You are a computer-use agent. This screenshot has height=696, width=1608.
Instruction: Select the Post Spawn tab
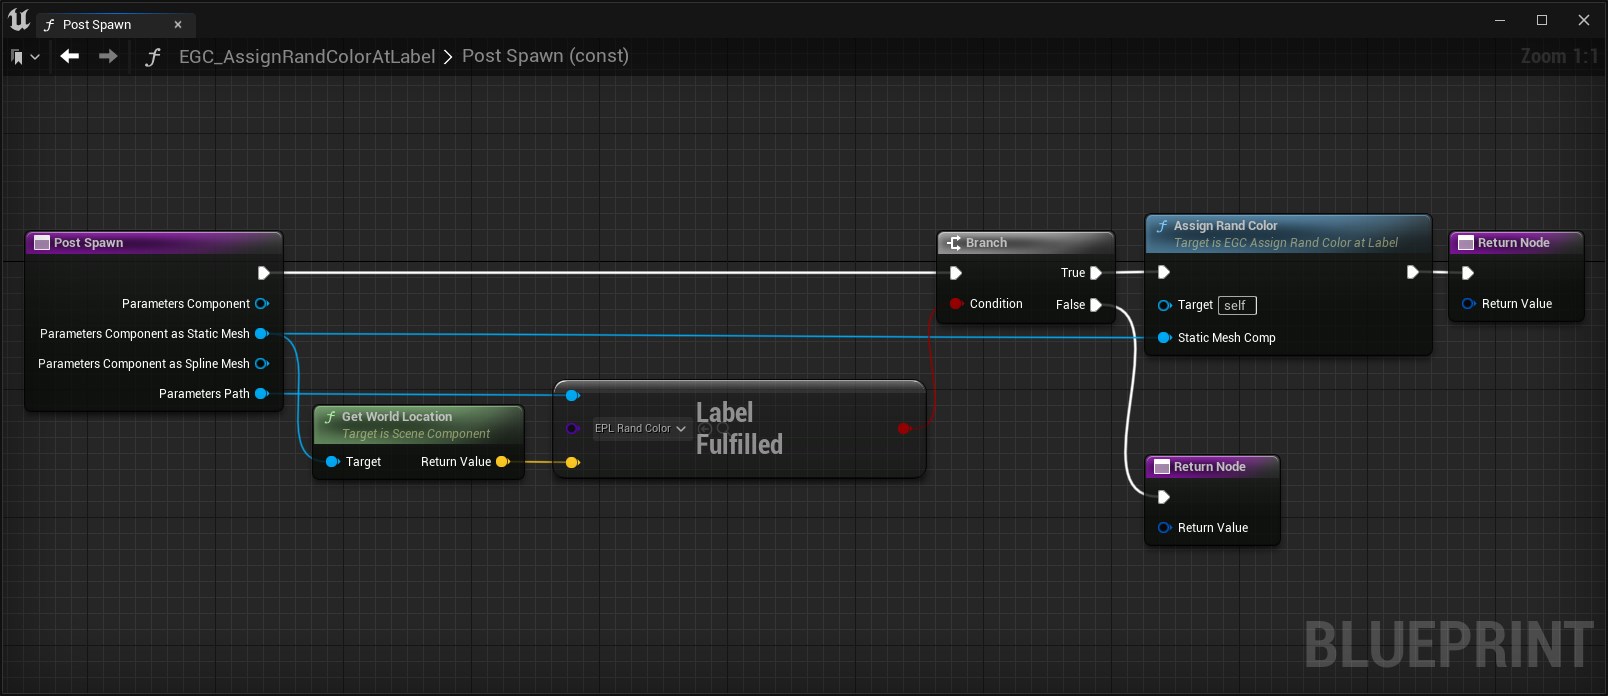[97, 25]
